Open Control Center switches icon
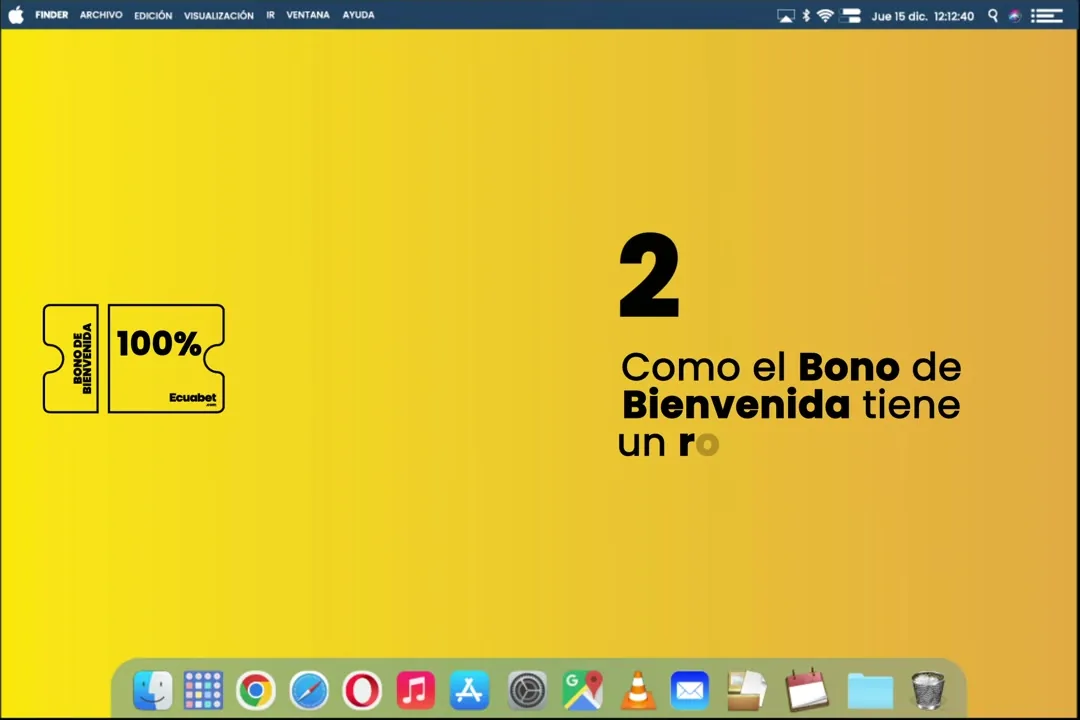Image resolution: width=1080 pixels, height=720 pixels. pos(851,15)
